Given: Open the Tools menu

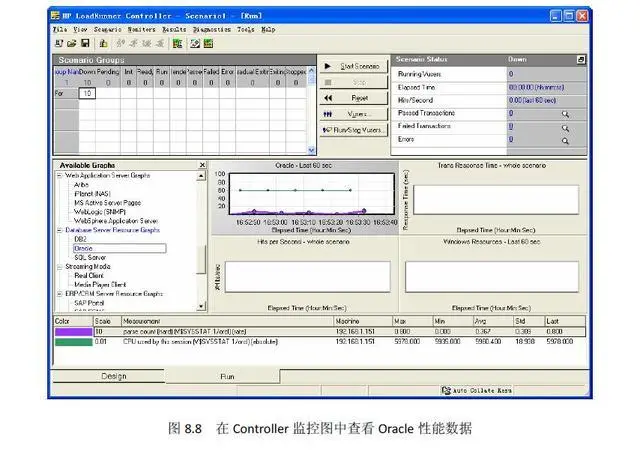Looking at the screenshot, I should coord(246,29).
